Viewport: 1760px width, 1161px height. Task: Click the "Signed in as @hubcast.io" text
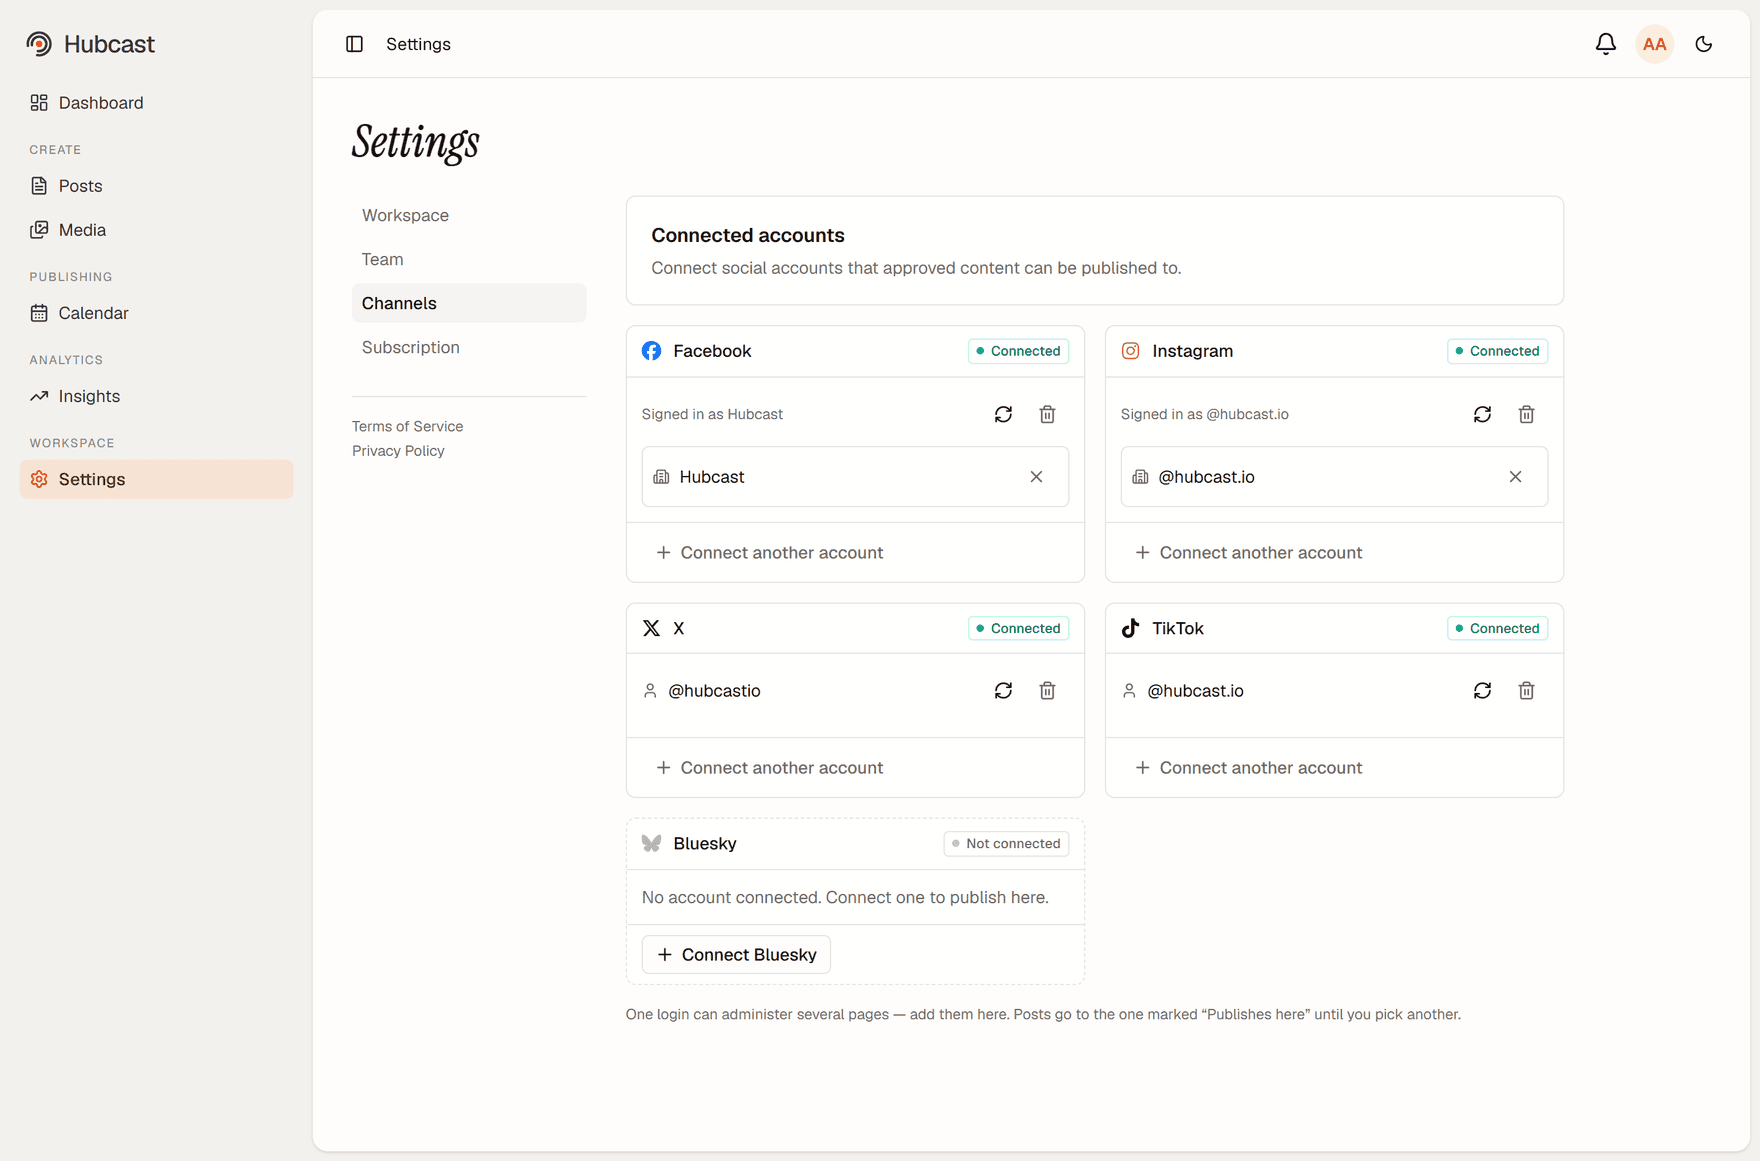[1205, 414]
